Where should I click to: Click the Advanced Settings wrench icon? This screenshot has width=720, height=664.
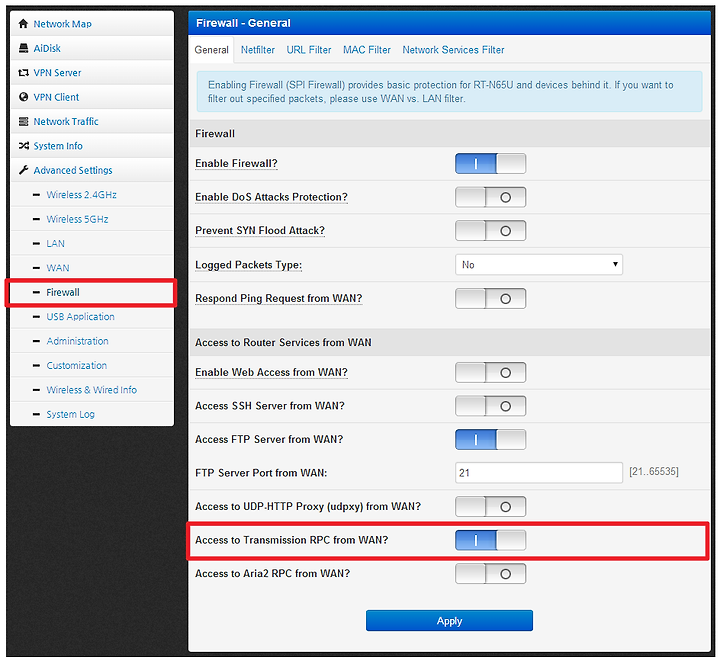click(23, 170)
